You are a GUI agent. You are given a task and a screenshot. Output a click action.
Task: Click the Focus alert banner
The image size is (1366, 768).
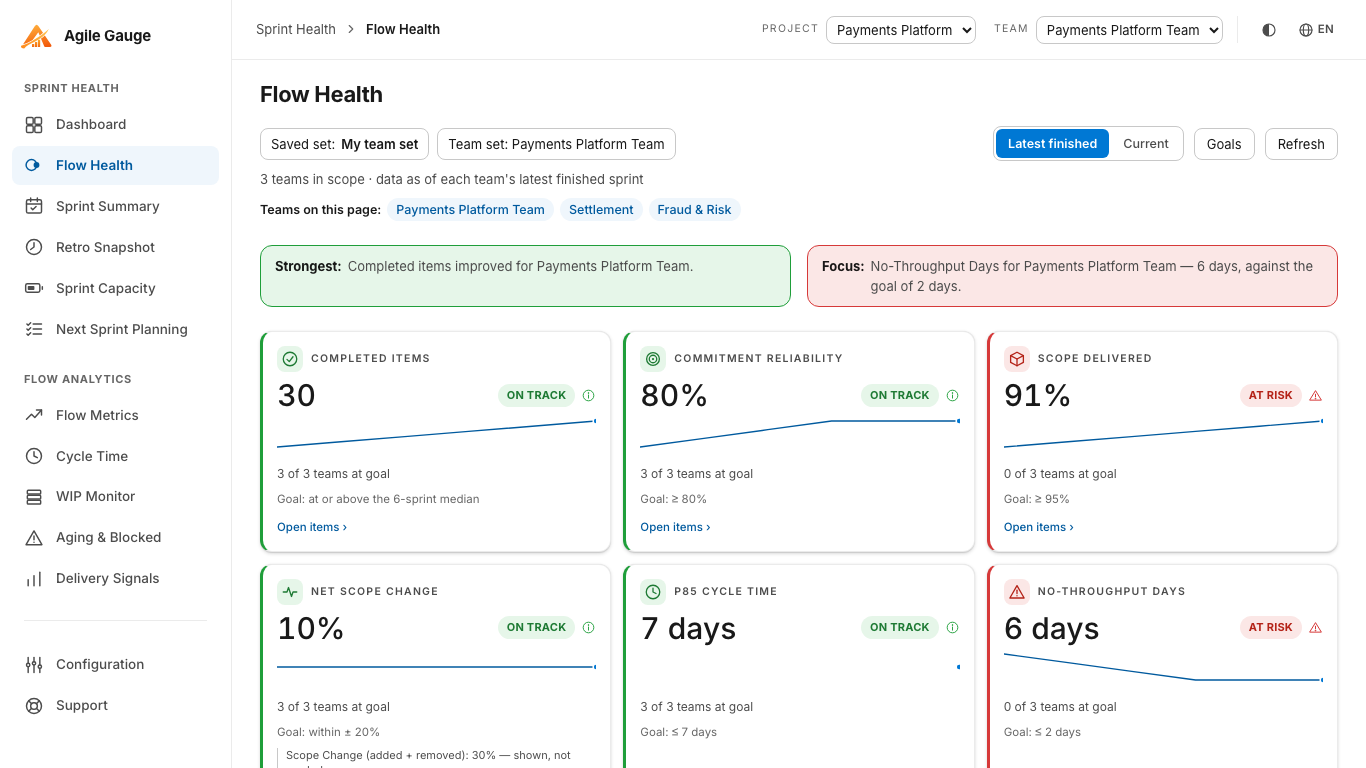pos(1072,276)
